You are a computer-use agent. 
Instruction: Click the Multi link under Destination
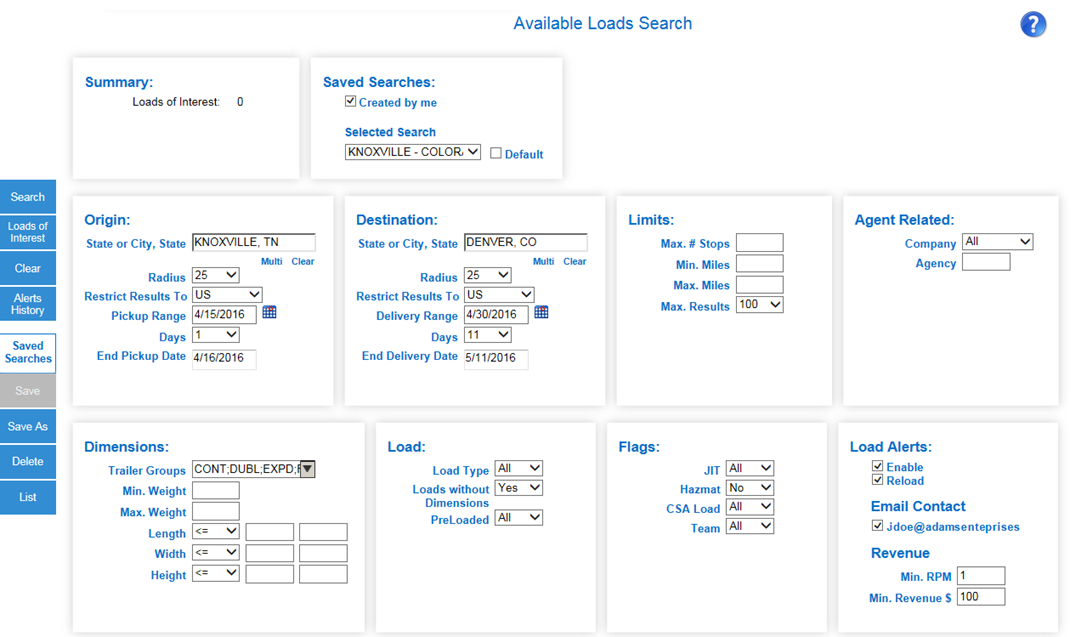click(543, 261)
